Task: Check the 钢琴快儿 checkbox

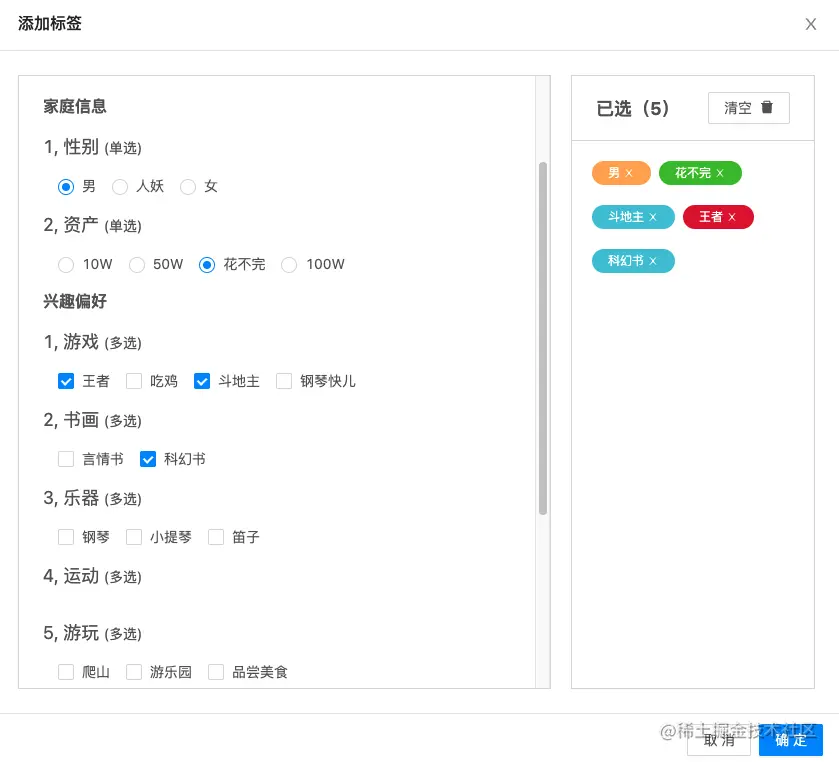Action: (x=284, y=382)
